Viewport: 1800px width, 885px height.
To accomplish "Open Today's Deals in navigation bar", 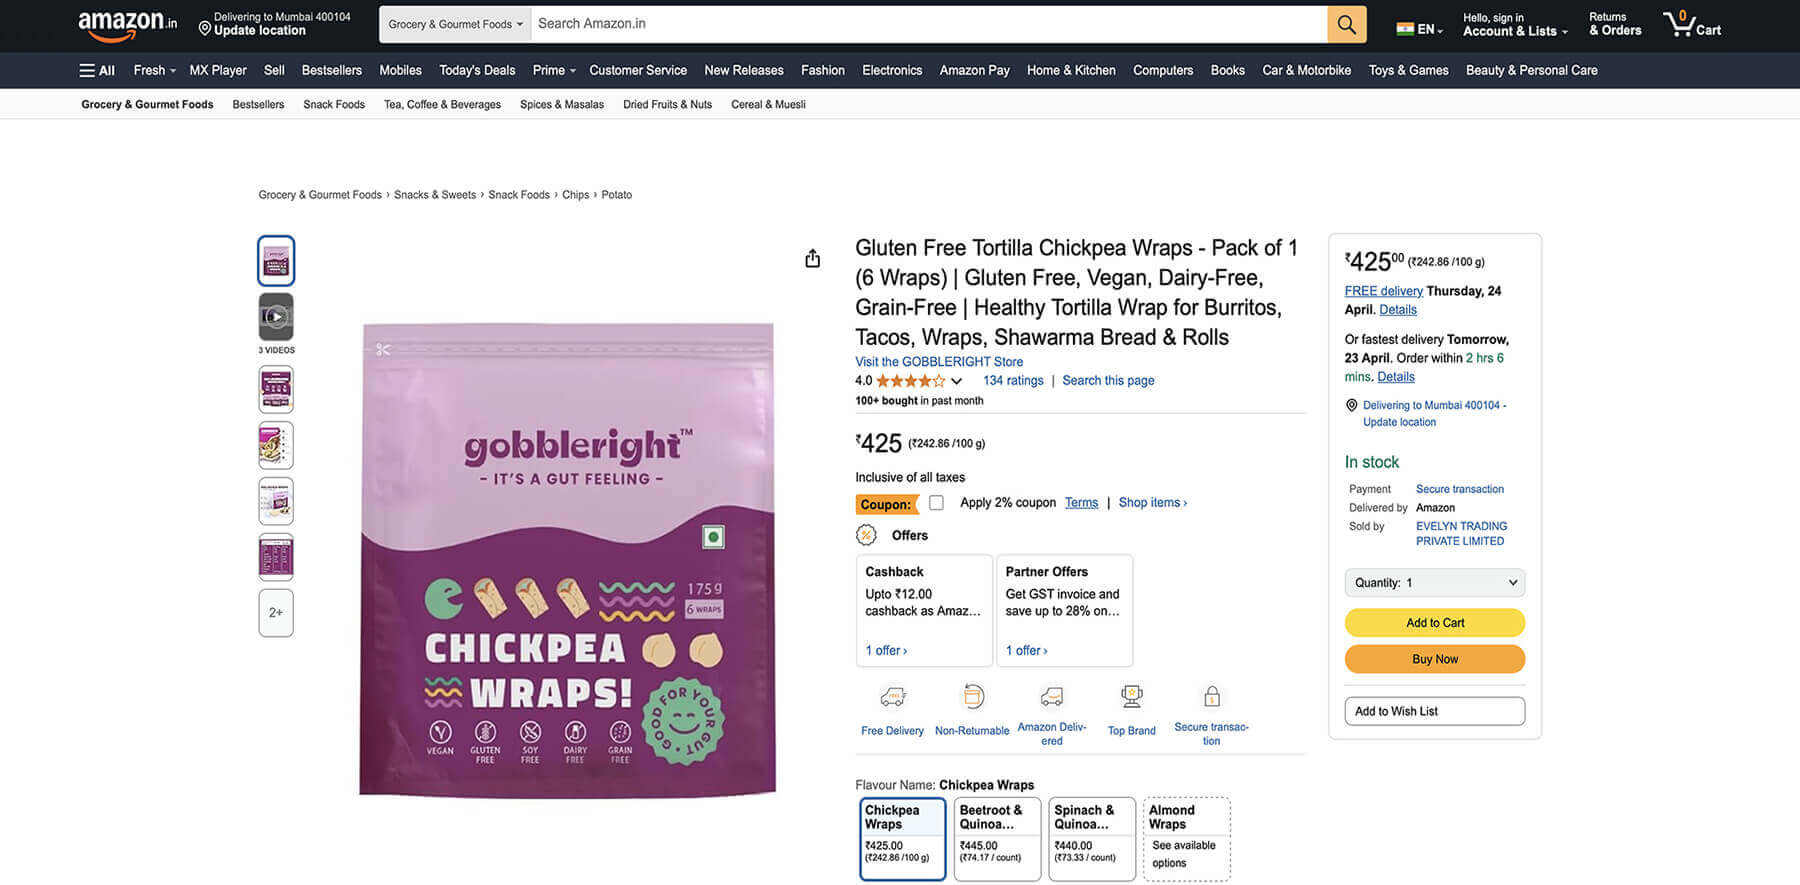I will [x=477, y=70].
